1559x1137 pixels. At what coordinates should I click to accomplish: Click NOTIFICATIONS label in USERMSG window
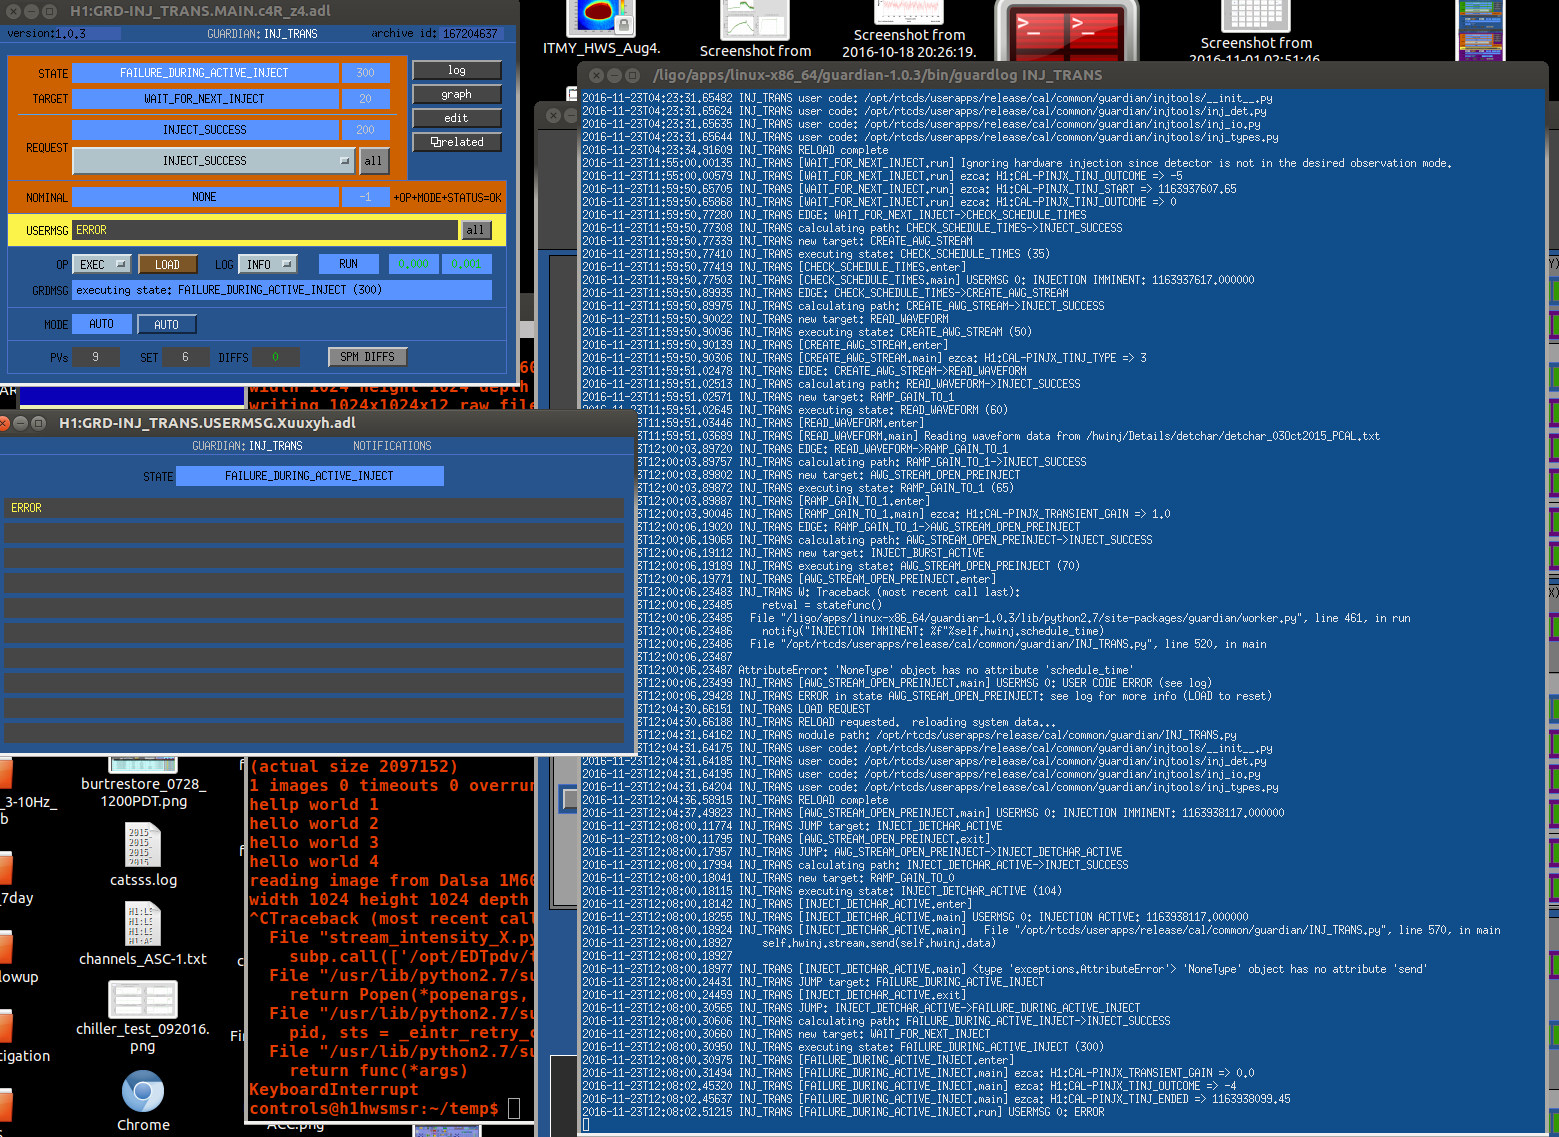click(392, 446)
